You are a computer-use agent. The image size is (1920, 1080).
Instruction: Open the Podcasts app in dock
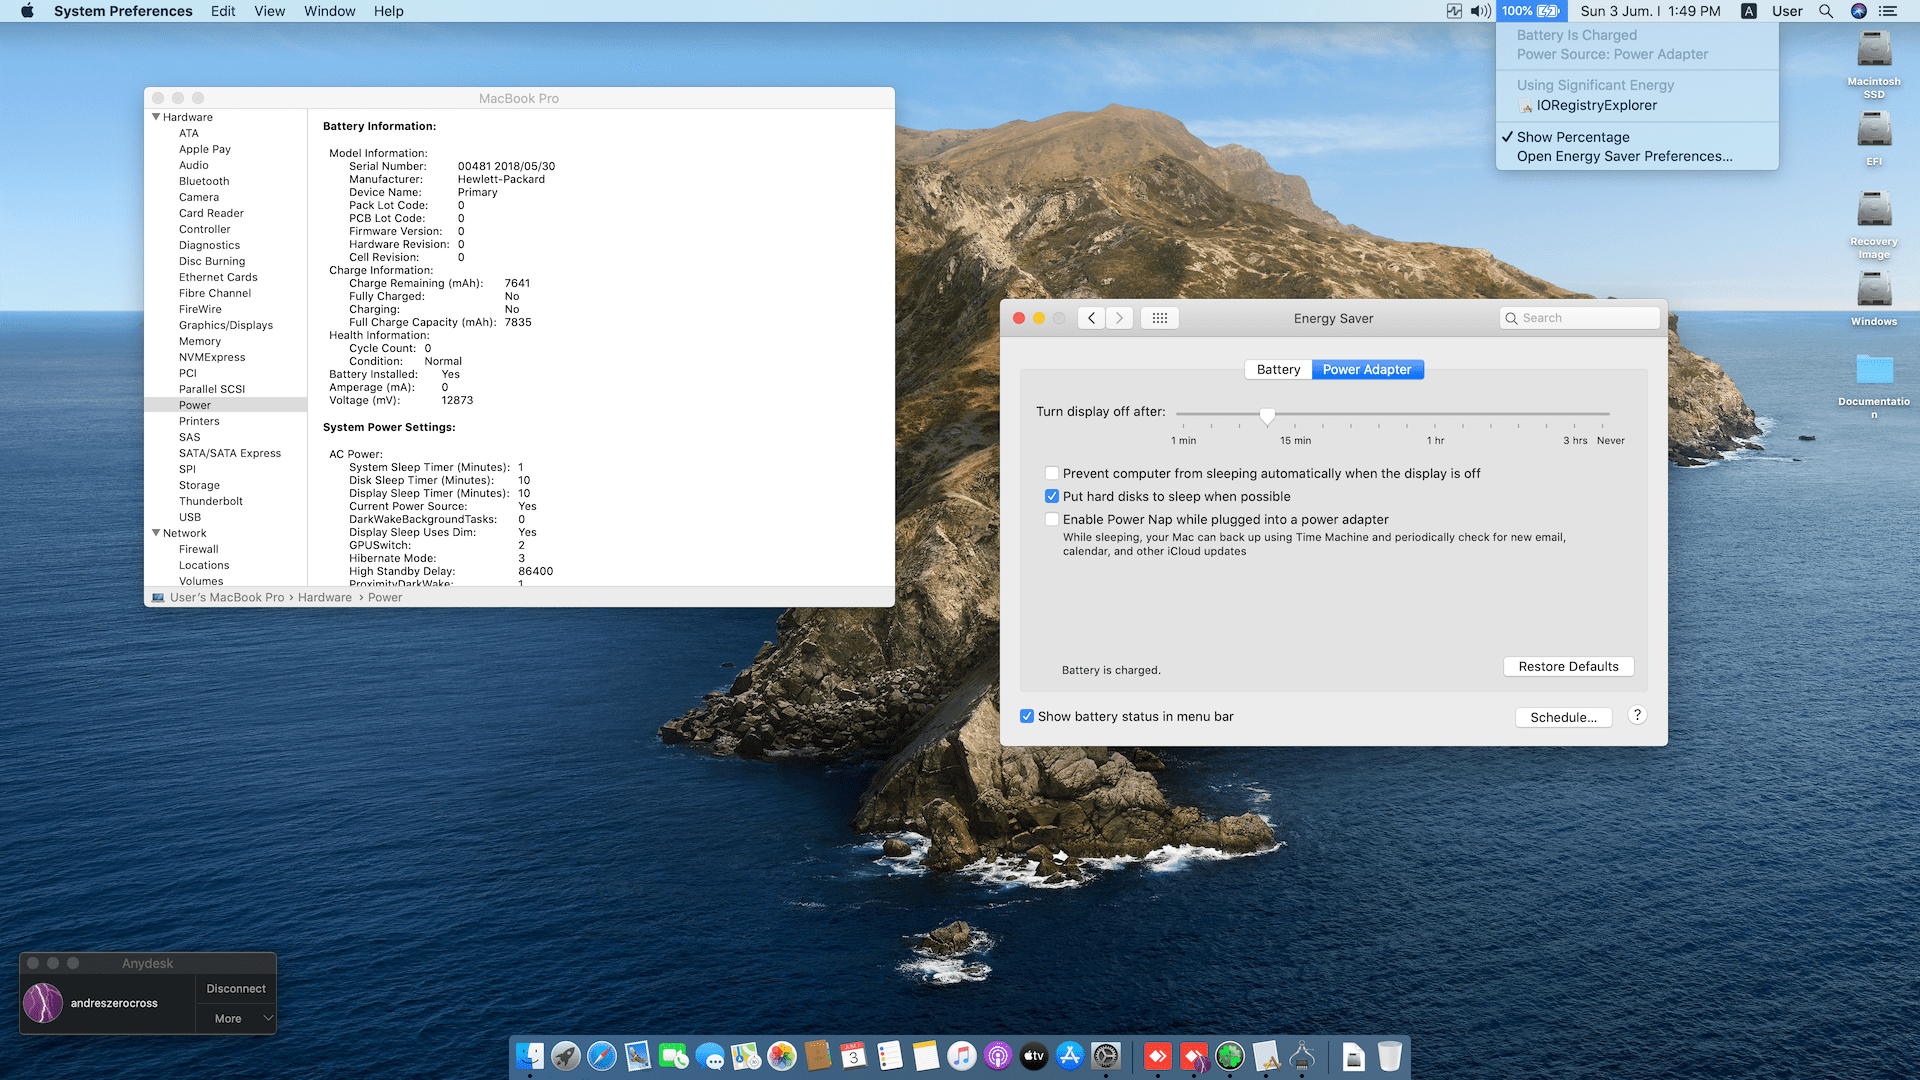997,1056
